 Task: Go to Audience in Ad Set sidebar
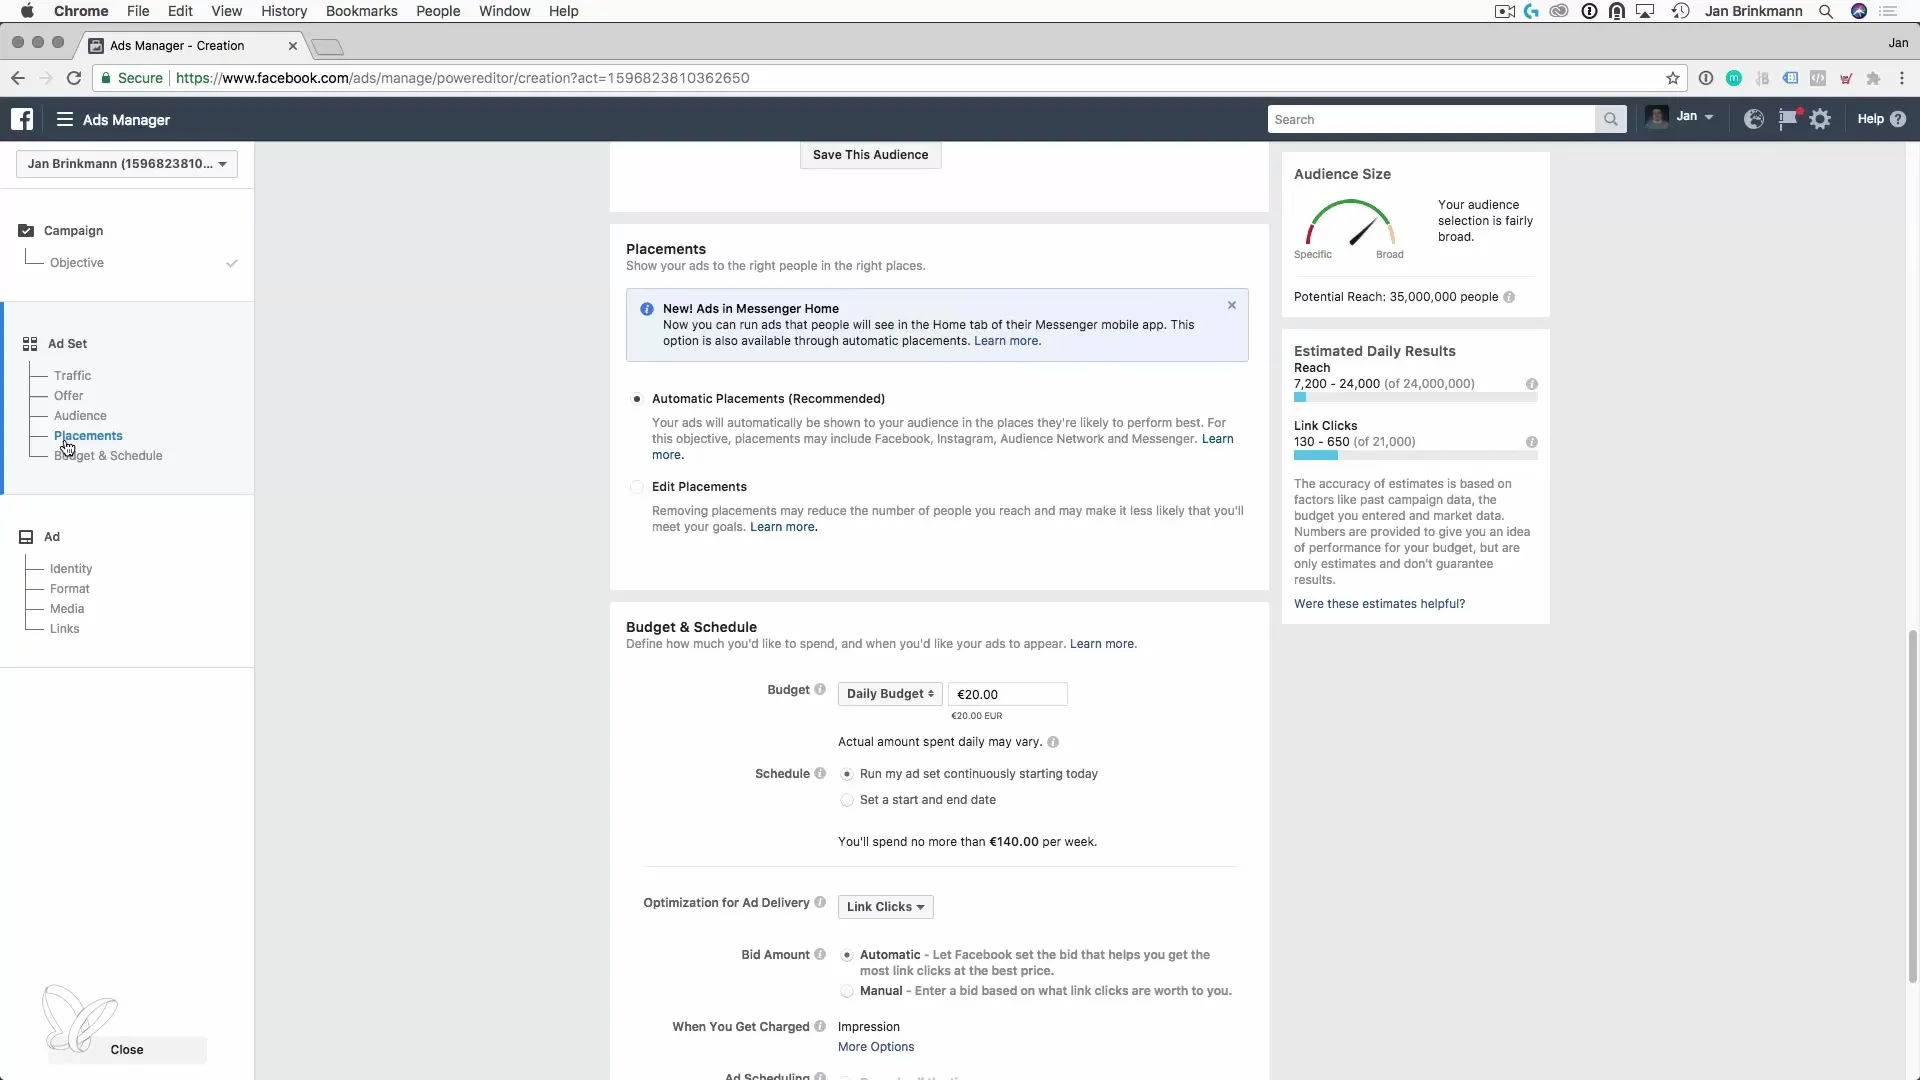coord(80,416)
